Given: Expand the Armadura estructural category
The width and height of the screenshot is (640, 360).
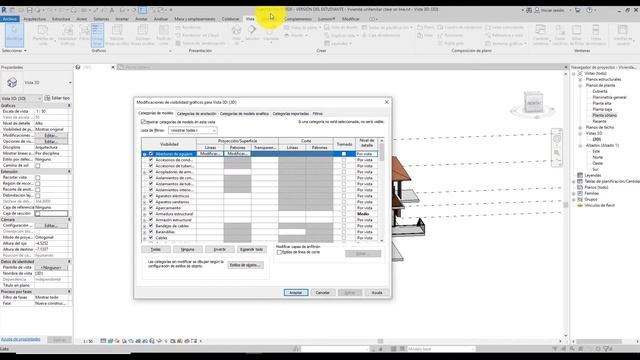Looking at the screenshot, I should click(x=144, y=214).
